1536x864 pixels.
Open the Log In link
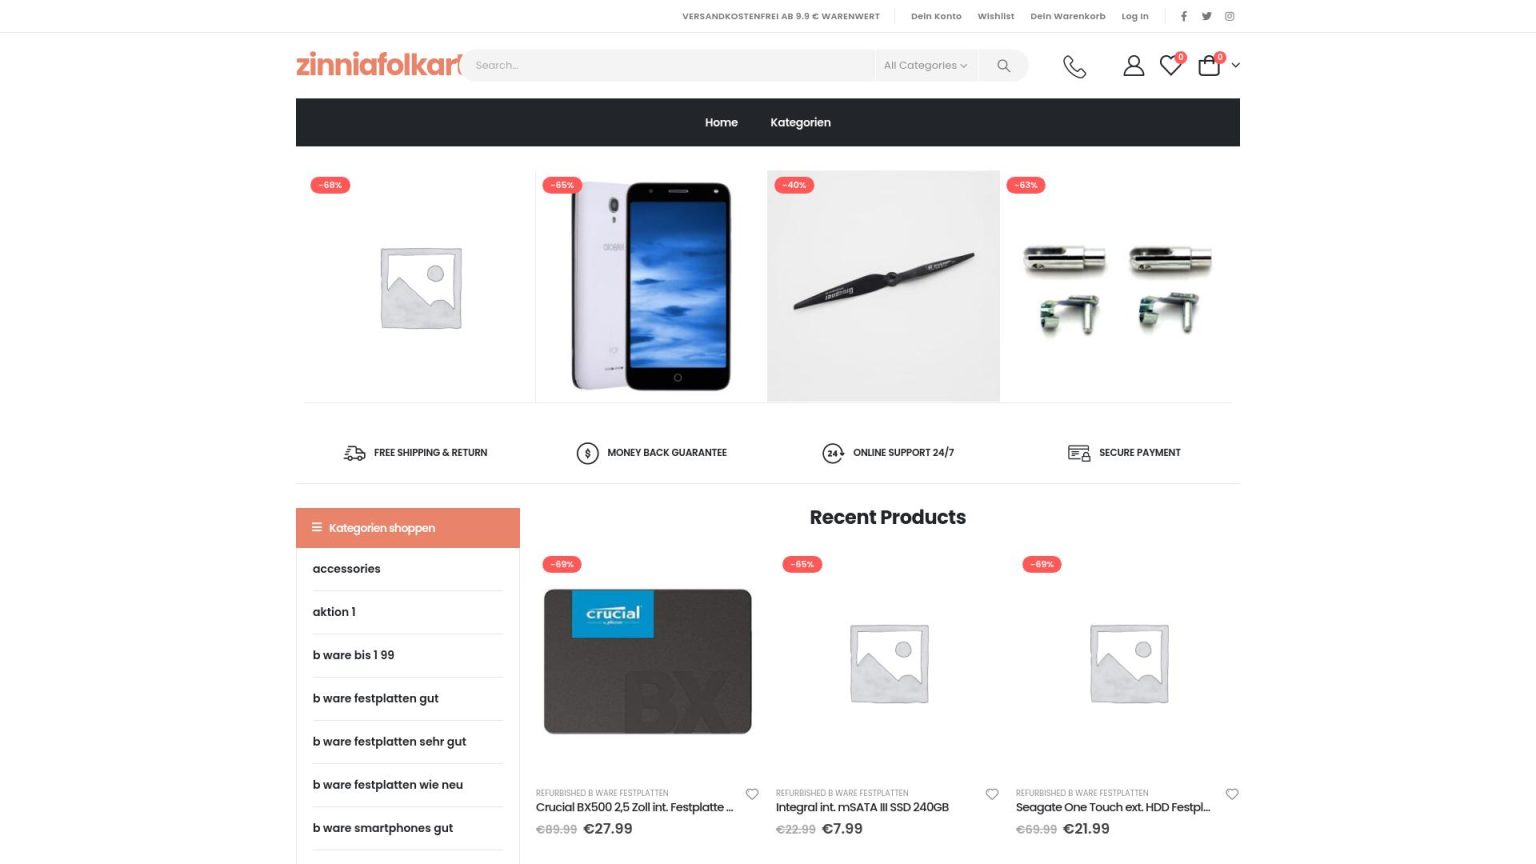click(1135, 16)
